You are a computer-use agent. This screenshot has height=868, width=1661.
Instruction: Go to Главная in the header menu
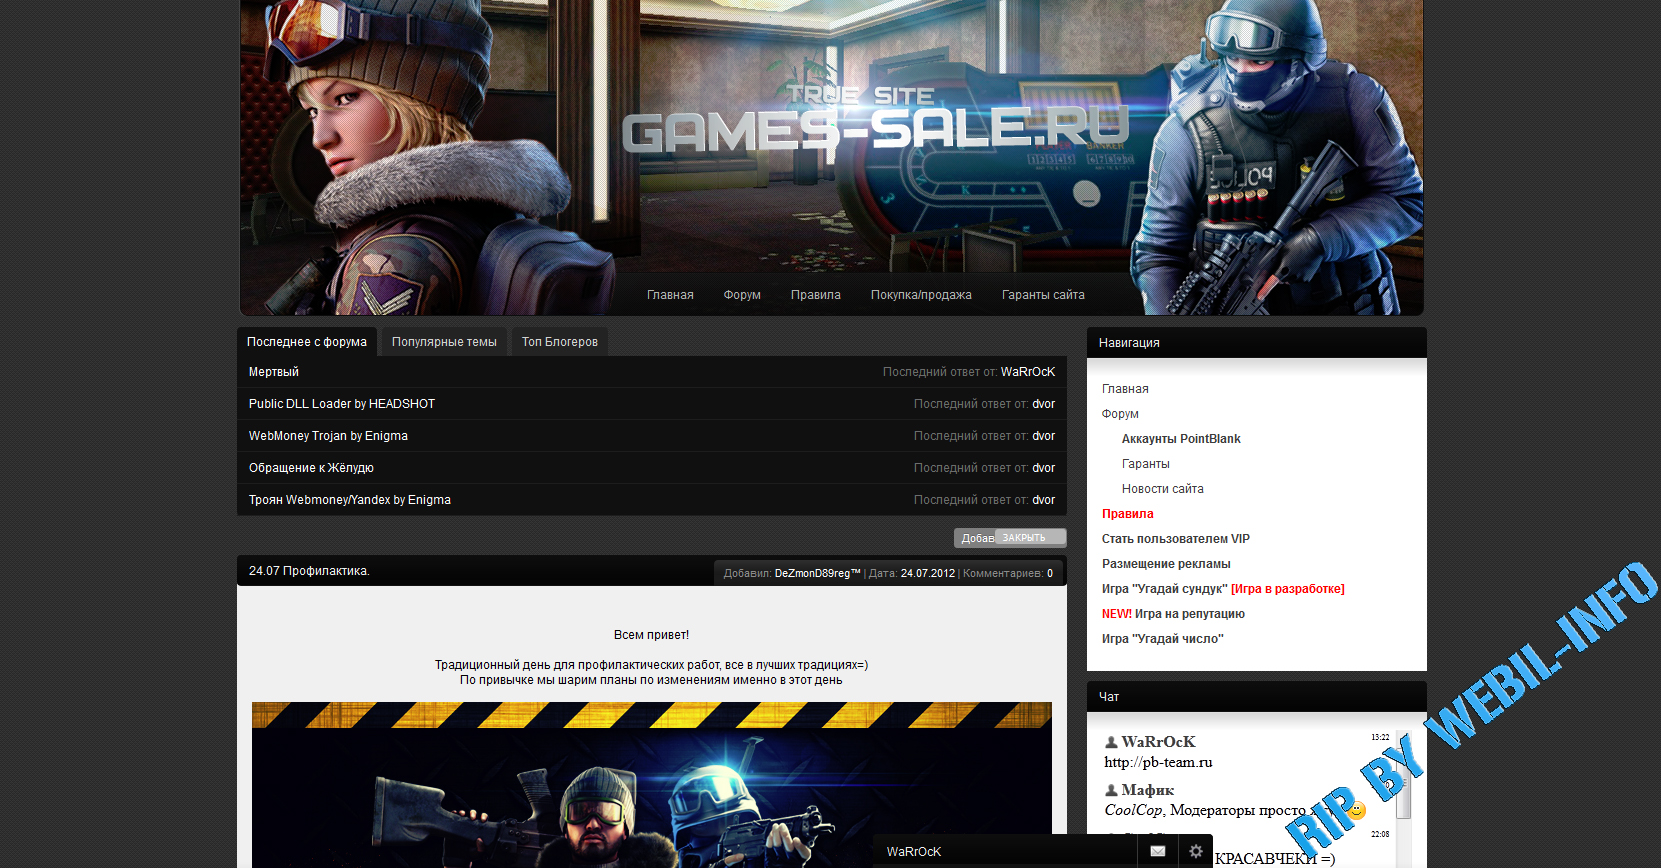[670, 295]
